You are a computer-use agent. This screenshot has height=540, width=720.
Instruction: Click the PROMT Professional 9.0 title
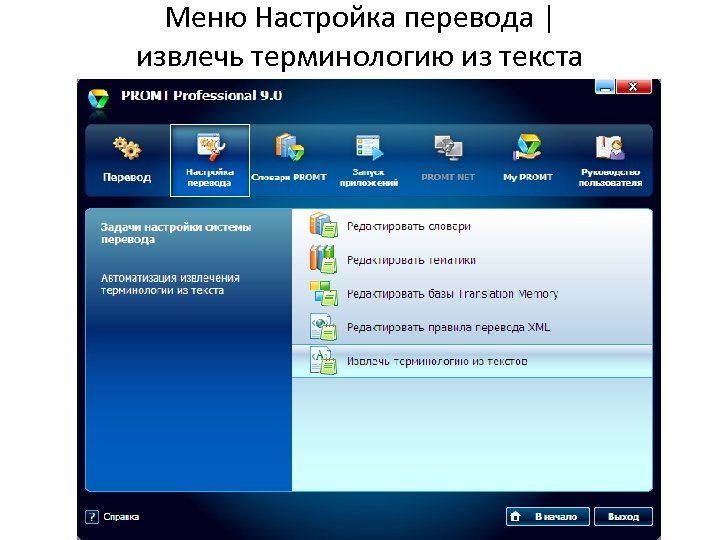[202, 96]
